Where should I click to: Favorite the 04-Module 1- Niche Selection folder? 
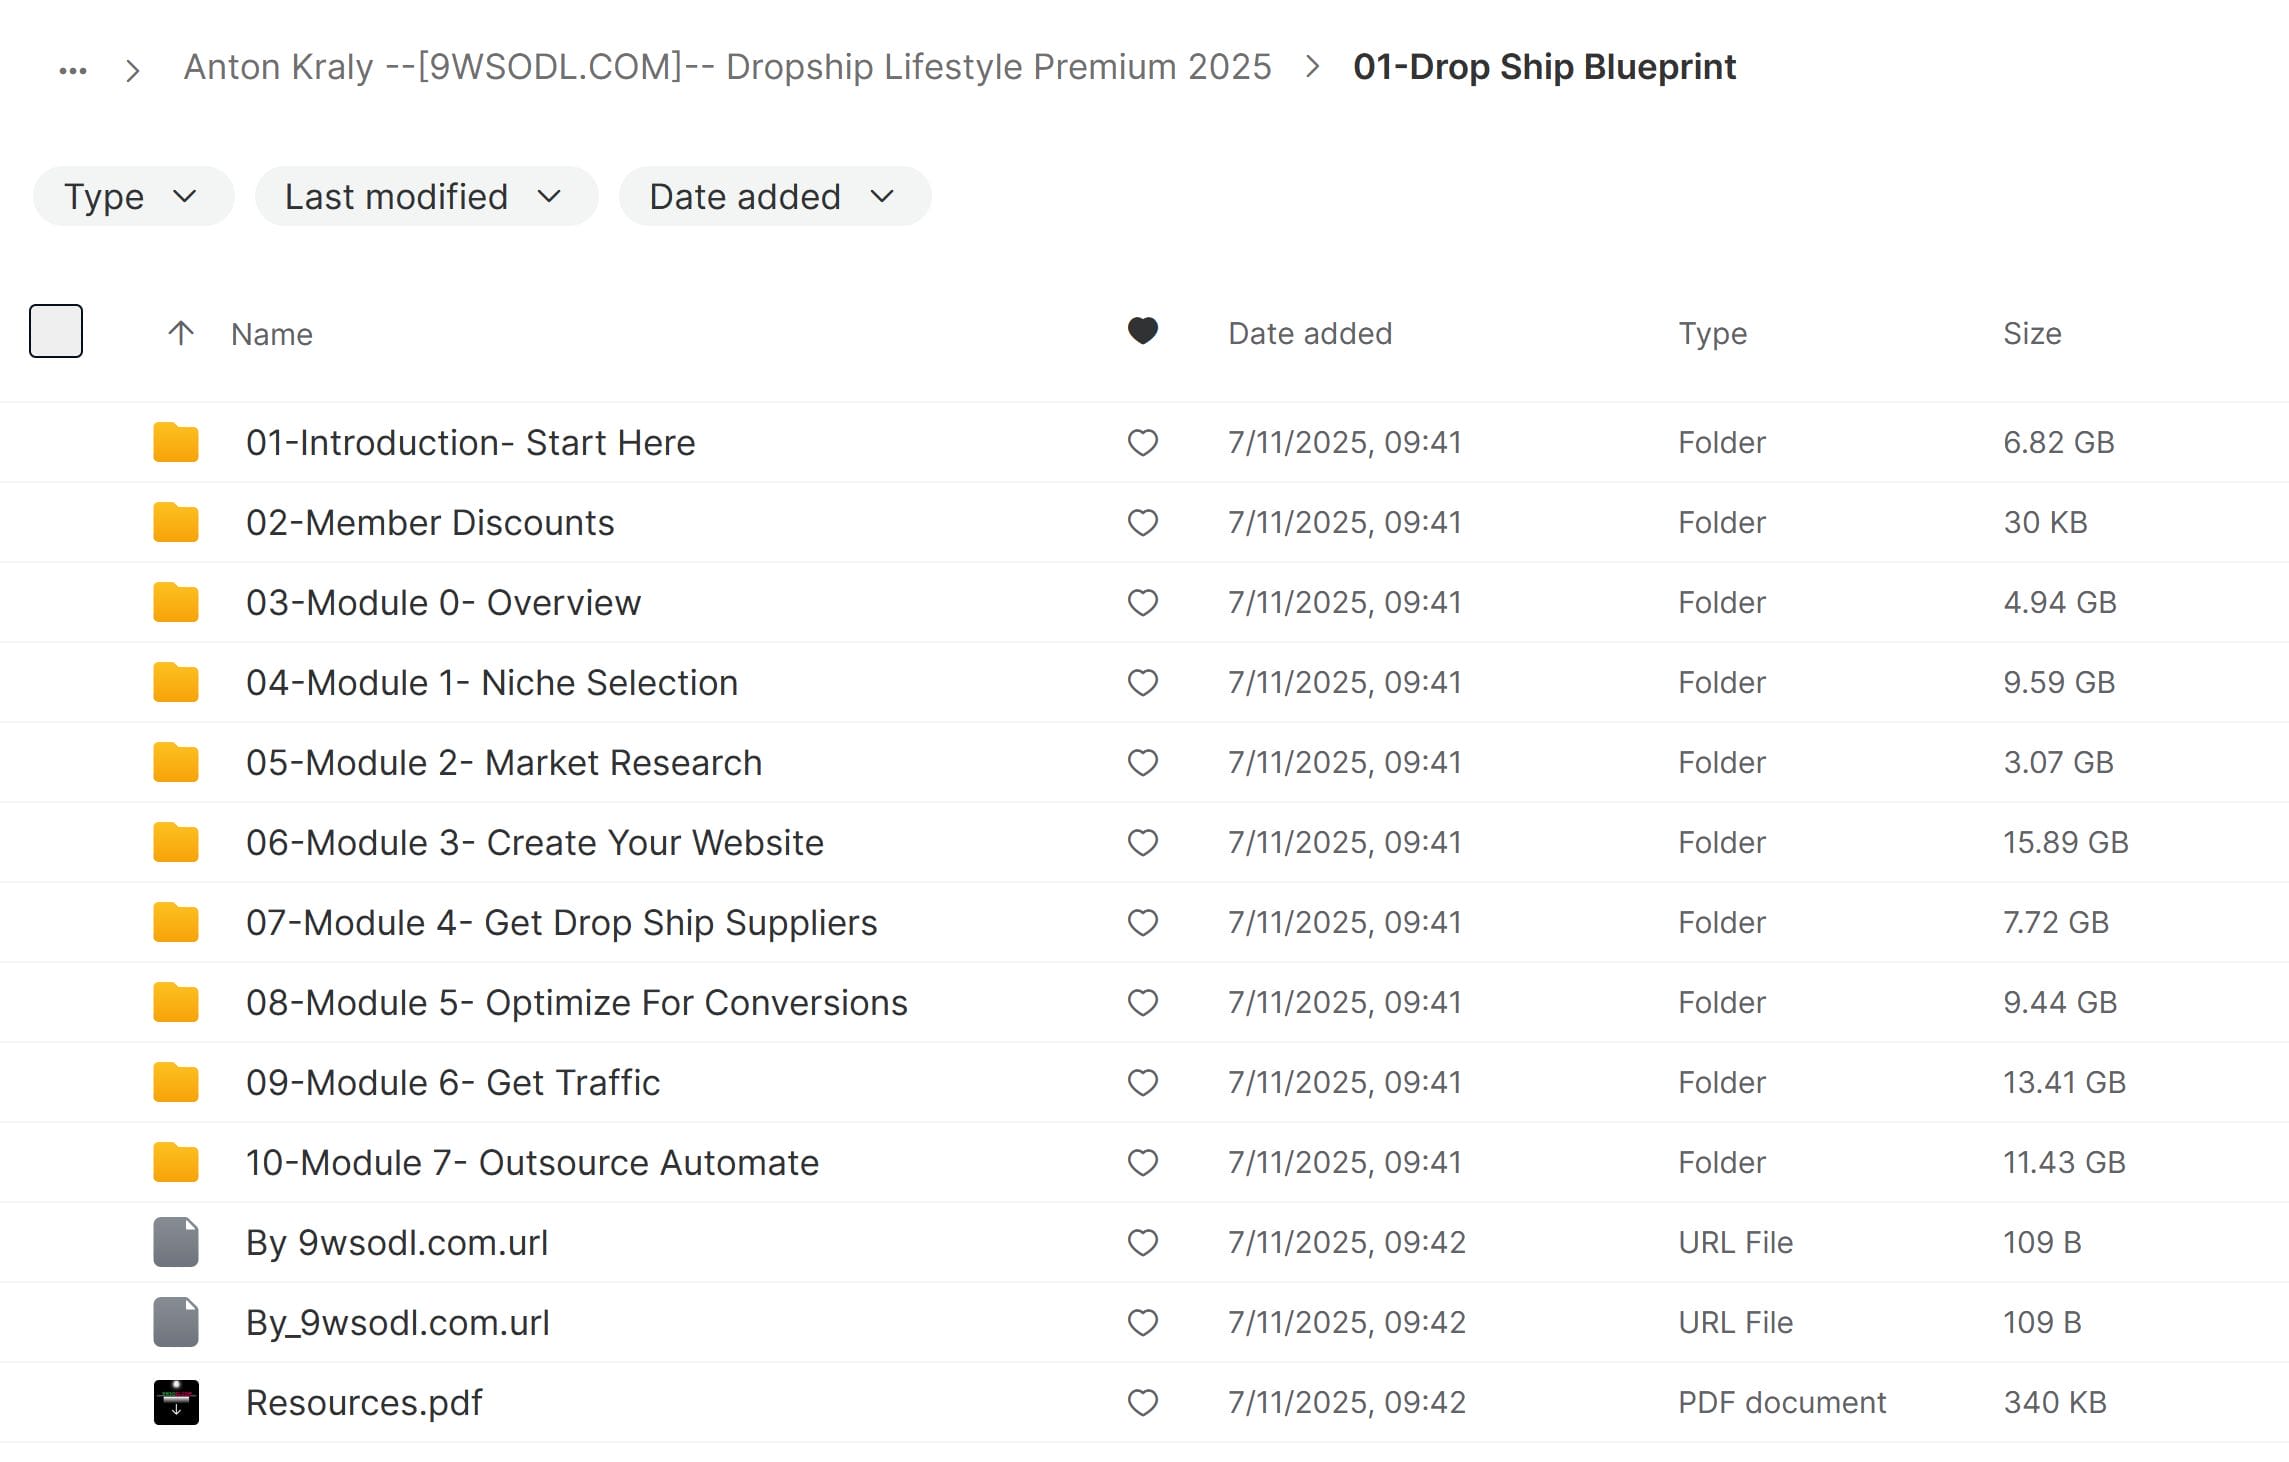tap(1142, 682)
